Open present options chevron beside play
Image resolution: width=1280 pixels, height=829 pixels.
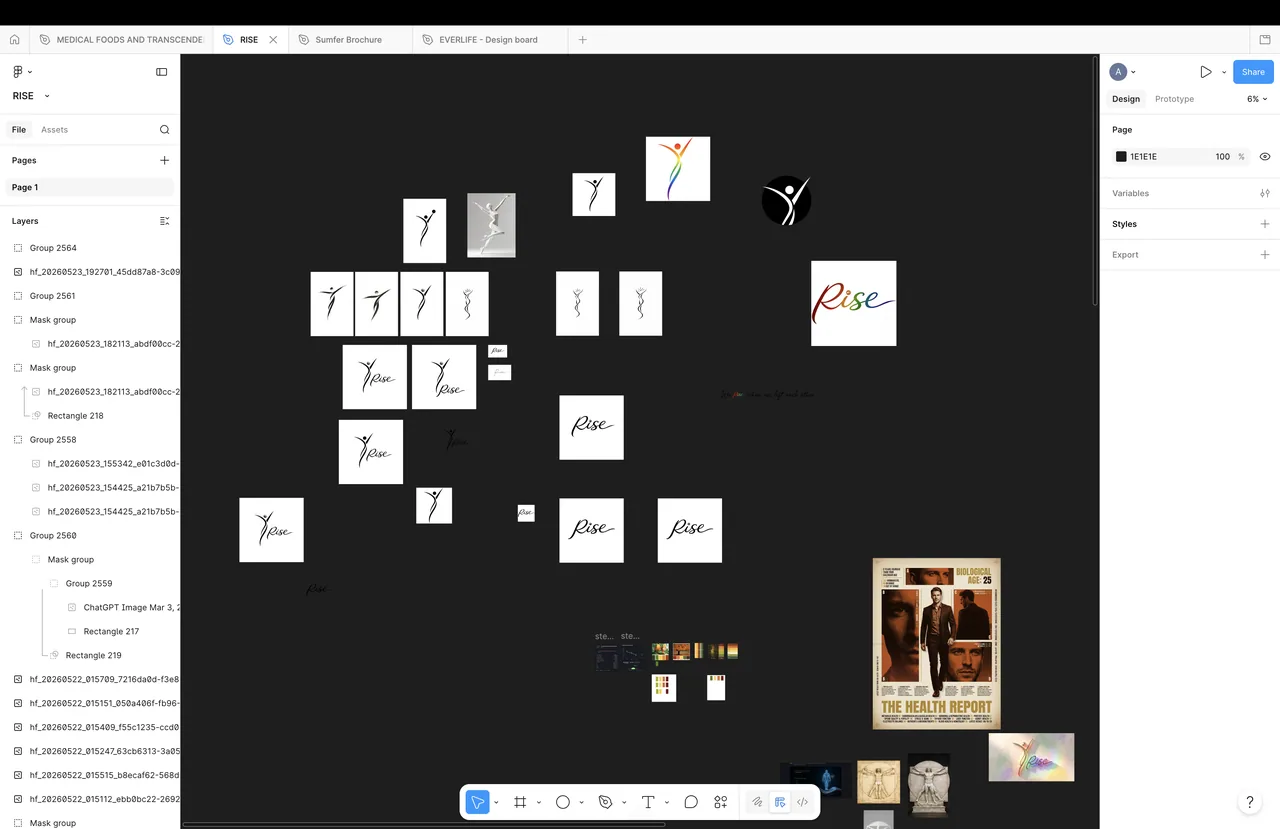[1224, 73]
